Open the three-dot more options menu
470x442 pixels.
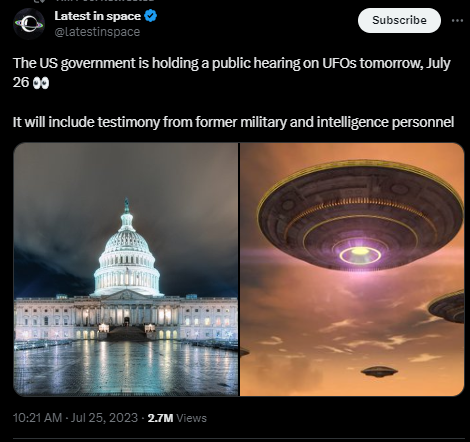457,21
